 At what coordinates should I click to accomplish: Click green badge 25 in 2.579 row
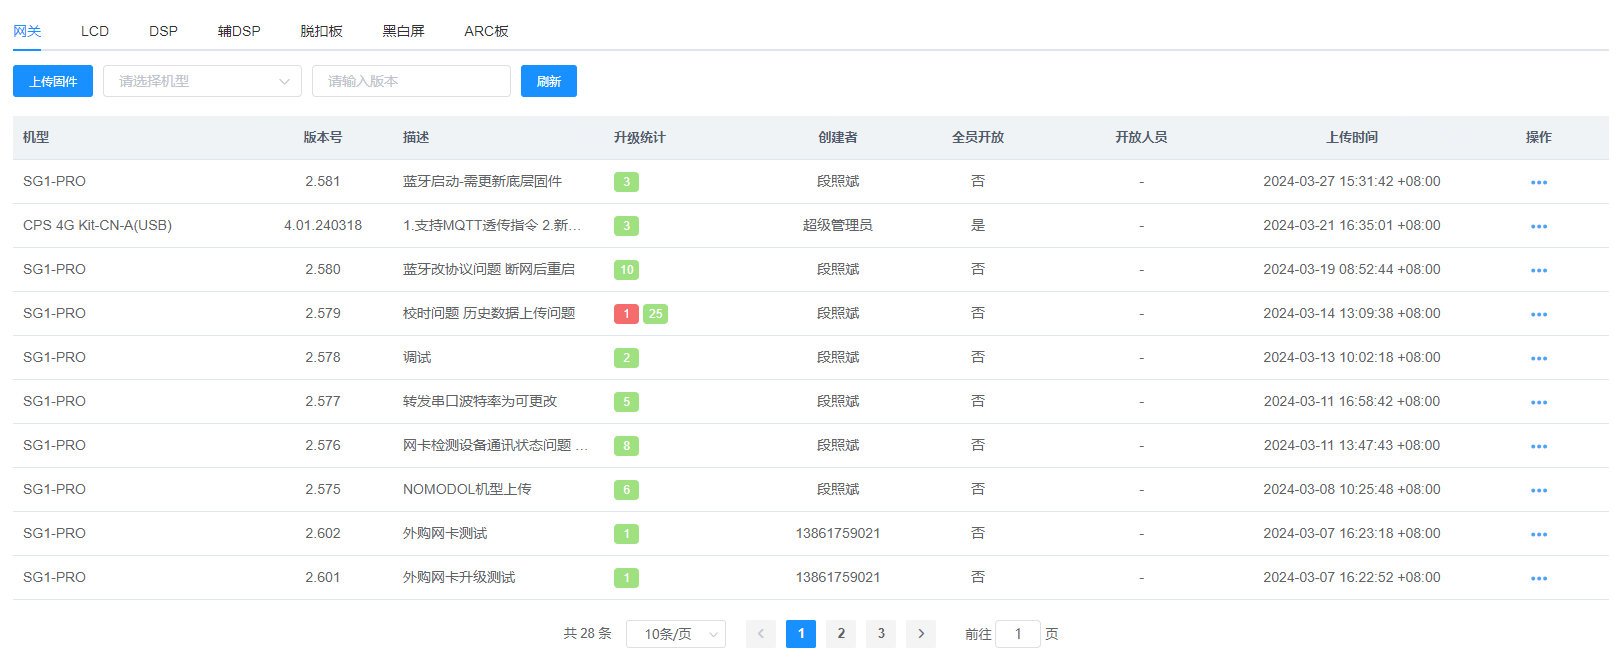pos(655,314)
